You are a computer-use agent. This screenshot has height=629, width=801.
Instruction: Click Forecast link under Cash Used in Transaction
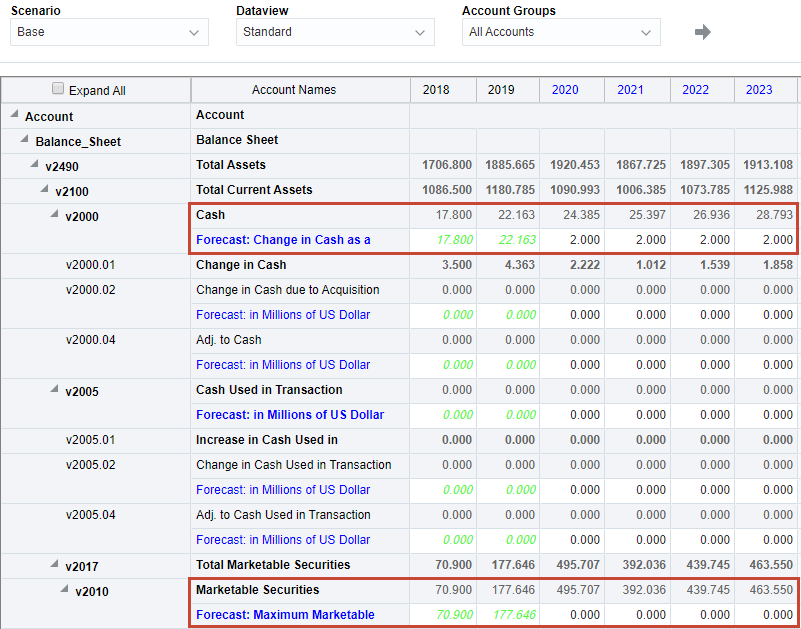[x=290, y=415]
